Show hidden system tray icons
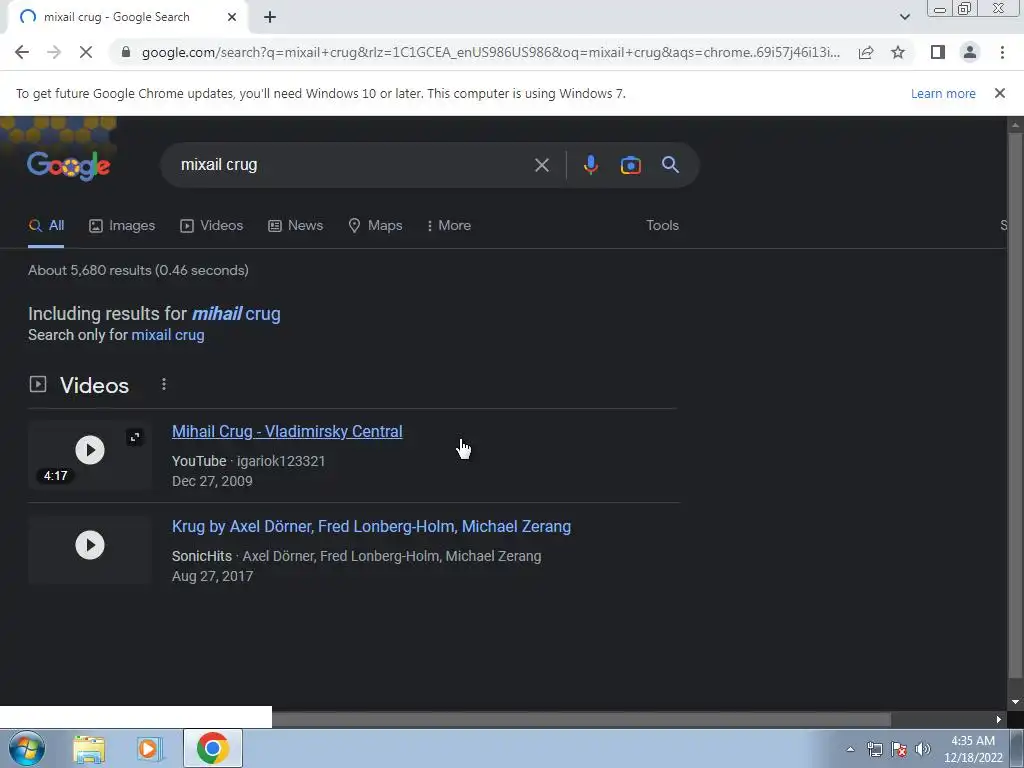Viewport: 1024px width, 768px height. [850, 749]
